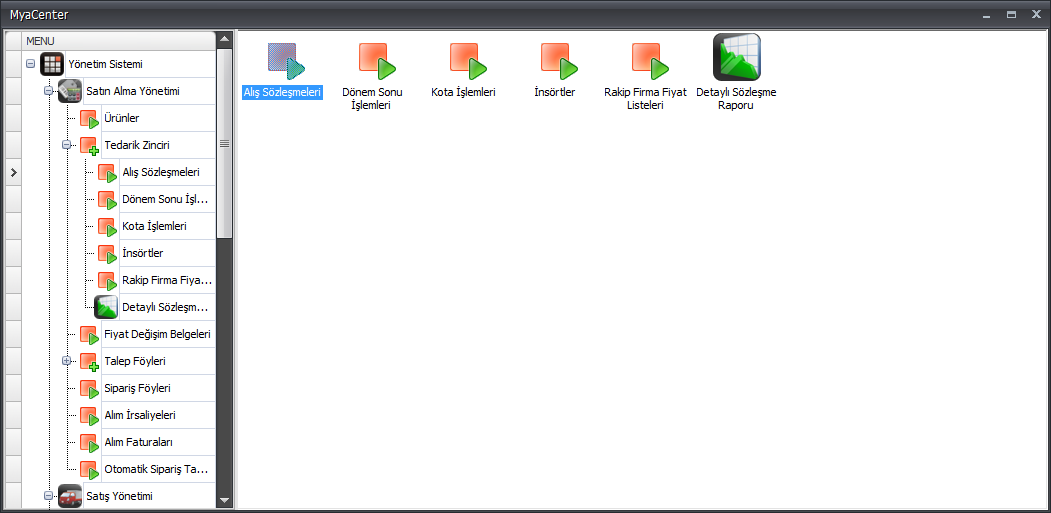Select Satış Yönetimi label
The width and height of the screenshot is (1051, 513).
tap(120, 496)
